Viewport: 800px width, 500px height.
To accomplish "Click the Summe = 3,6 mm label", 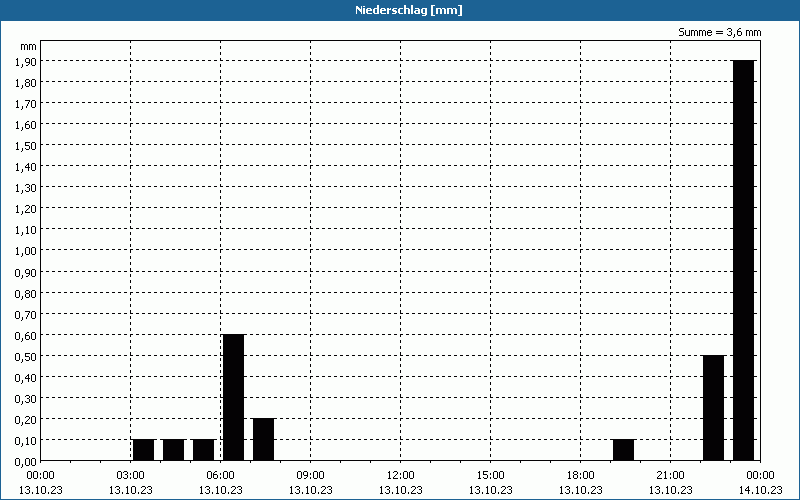I will pyautogui.click(x=719, y=32).
